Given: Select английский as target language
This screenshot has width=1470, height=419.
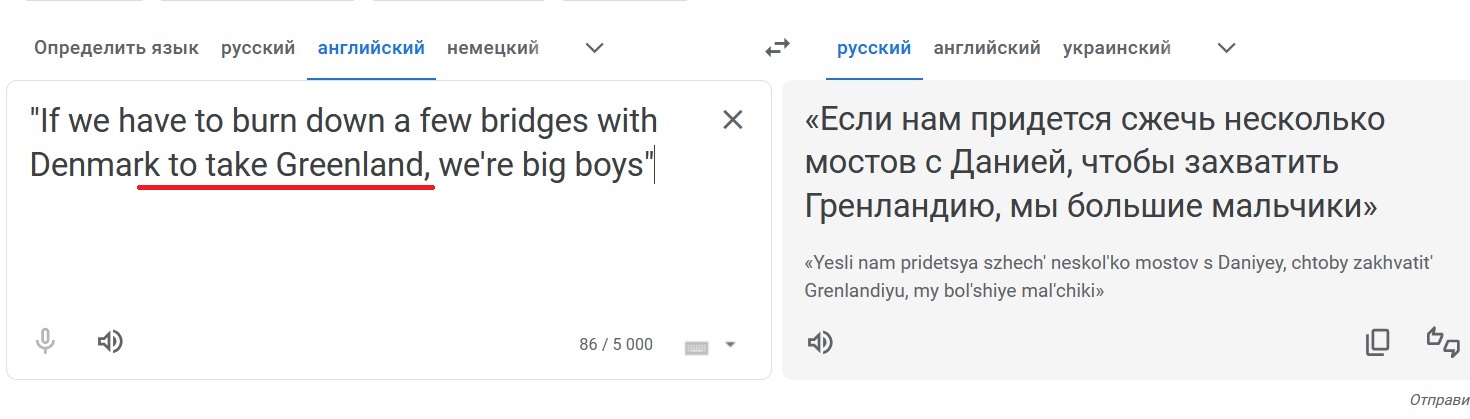Looking at the screenshot, I should 987,47.
